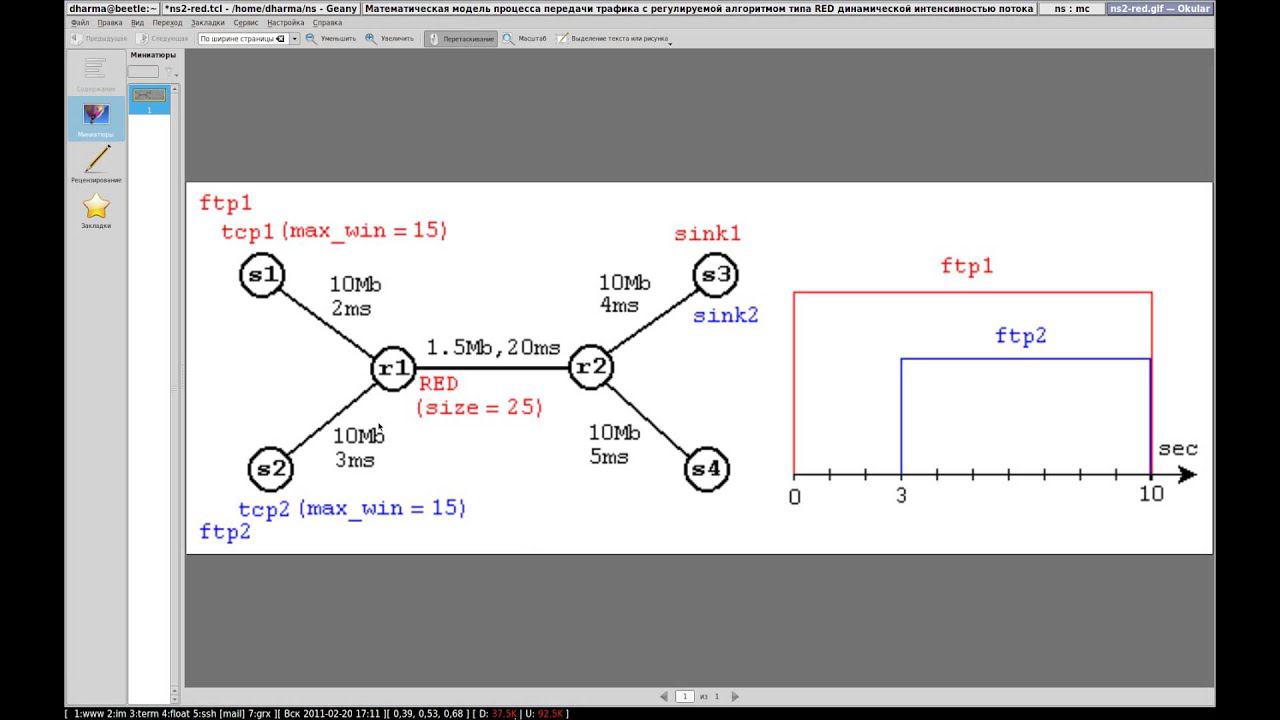Open the Переход menu
The image size is (1280, 720).
click(167, 22)
